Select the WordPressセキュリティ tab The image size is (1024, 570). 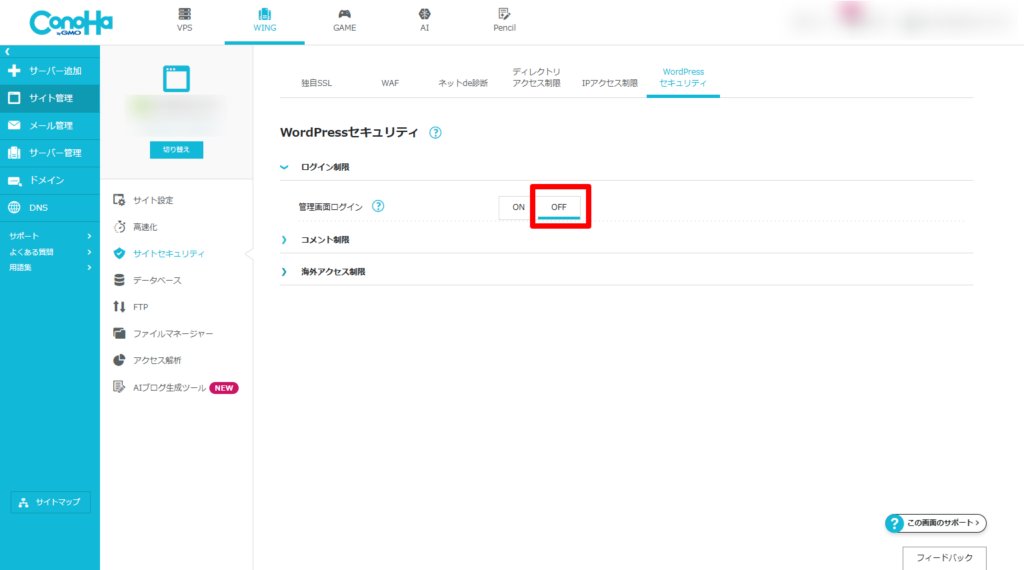683,77
